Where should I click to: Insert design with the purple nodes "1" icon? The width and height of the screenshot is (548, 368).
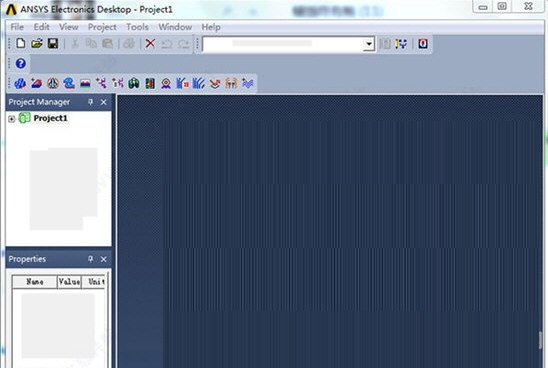click(118, 84)
